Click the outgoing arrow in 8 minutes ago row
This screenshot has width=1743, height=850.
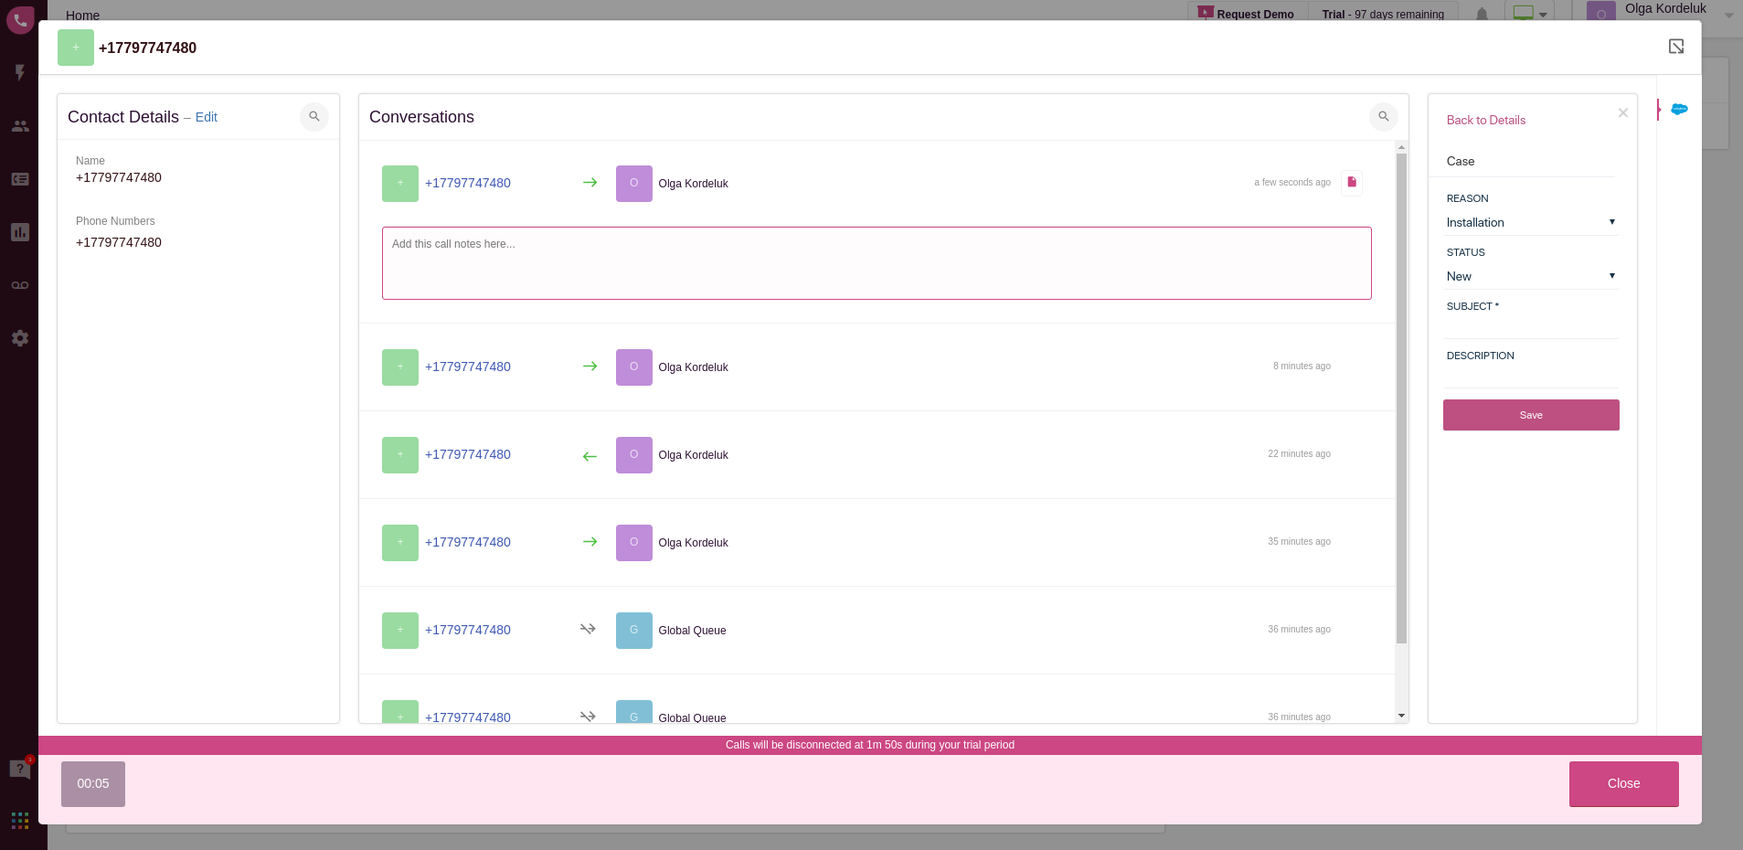[590, 367]
